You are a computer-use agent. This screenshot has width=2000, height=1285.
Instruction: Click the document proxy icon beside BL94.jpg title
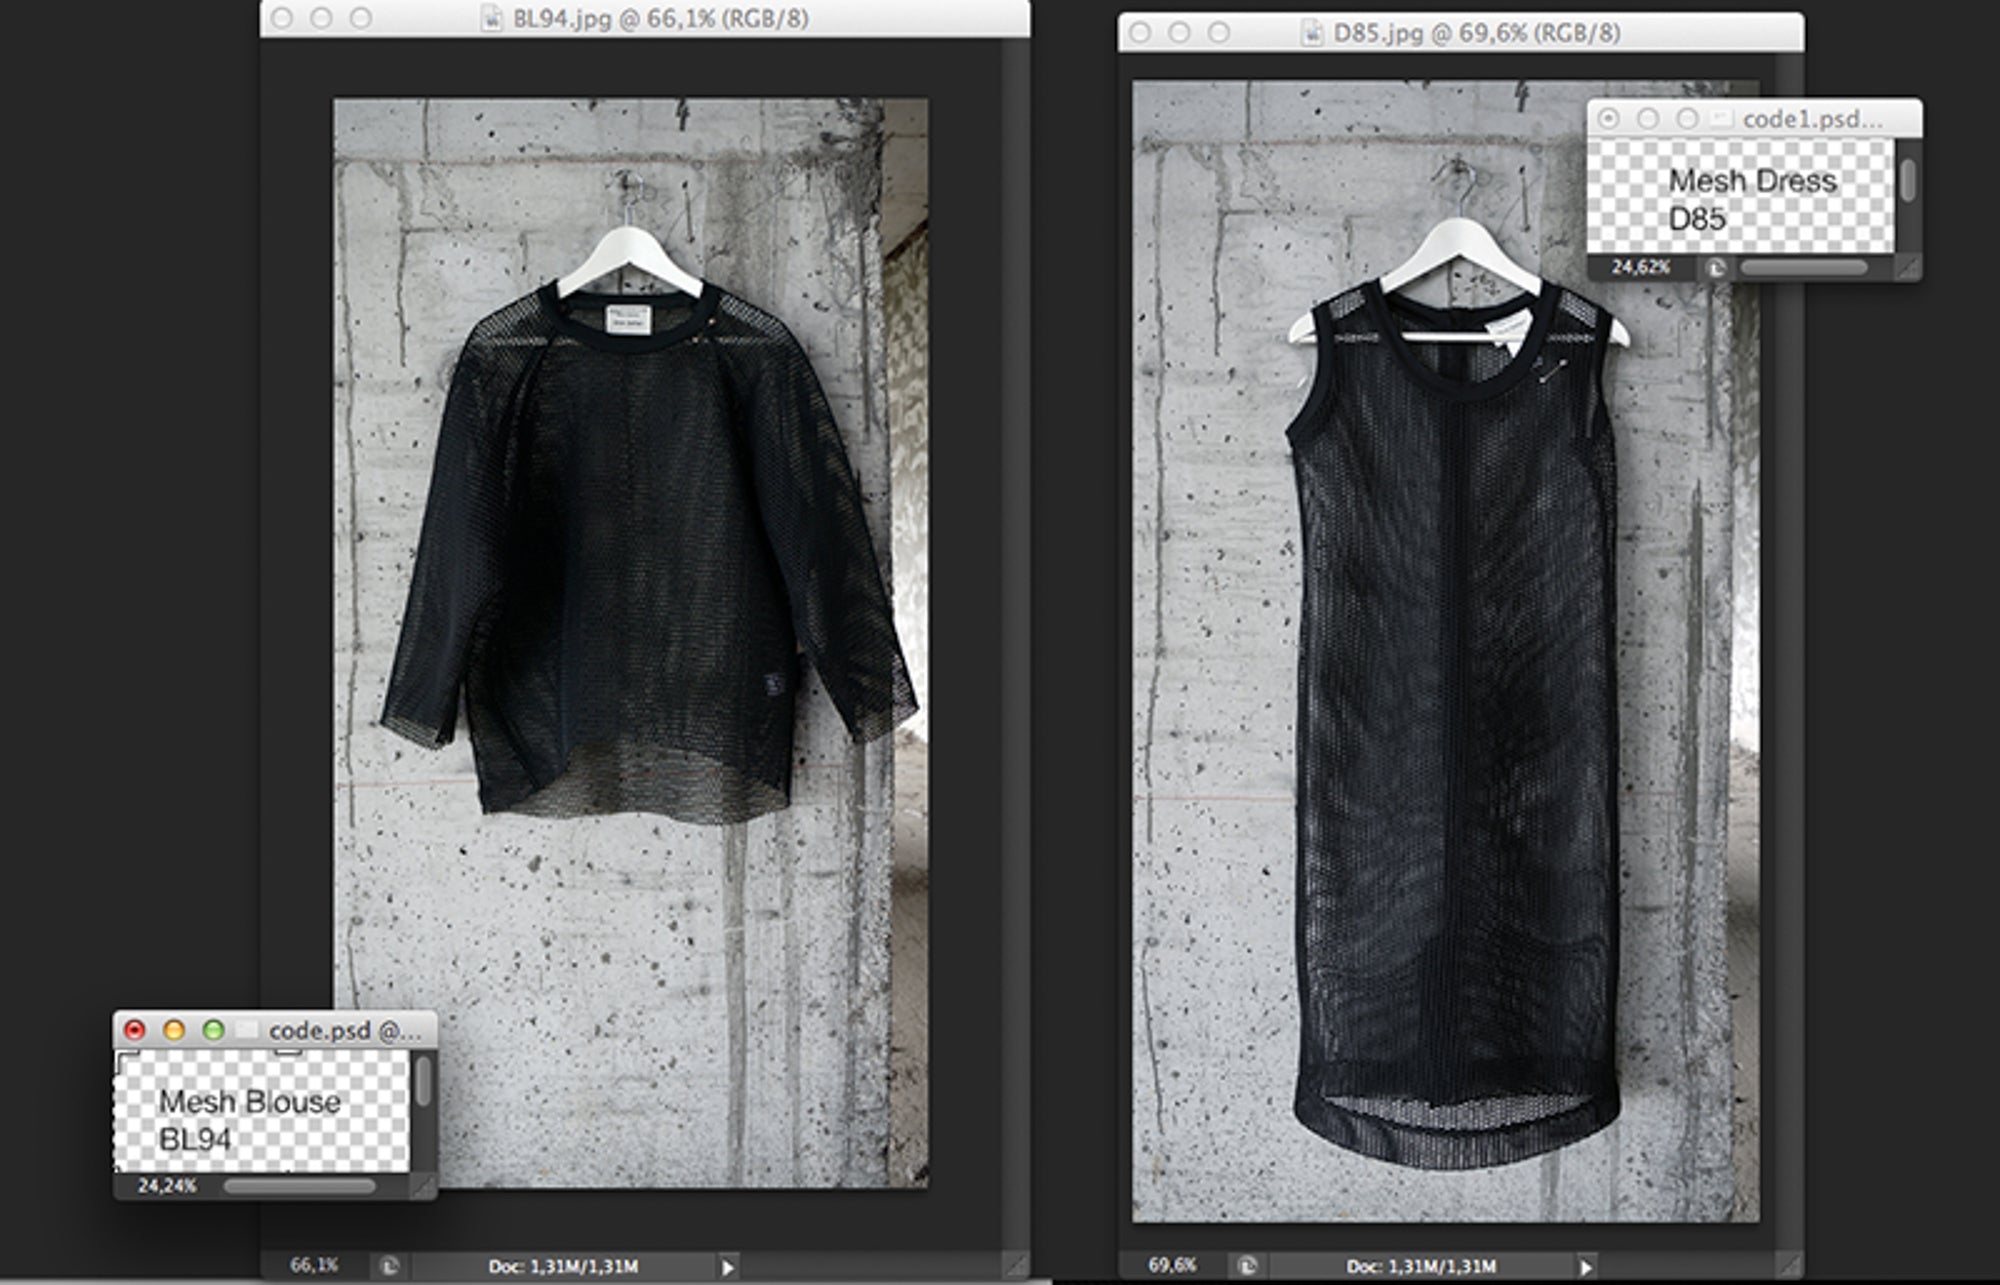click(492, 19)
